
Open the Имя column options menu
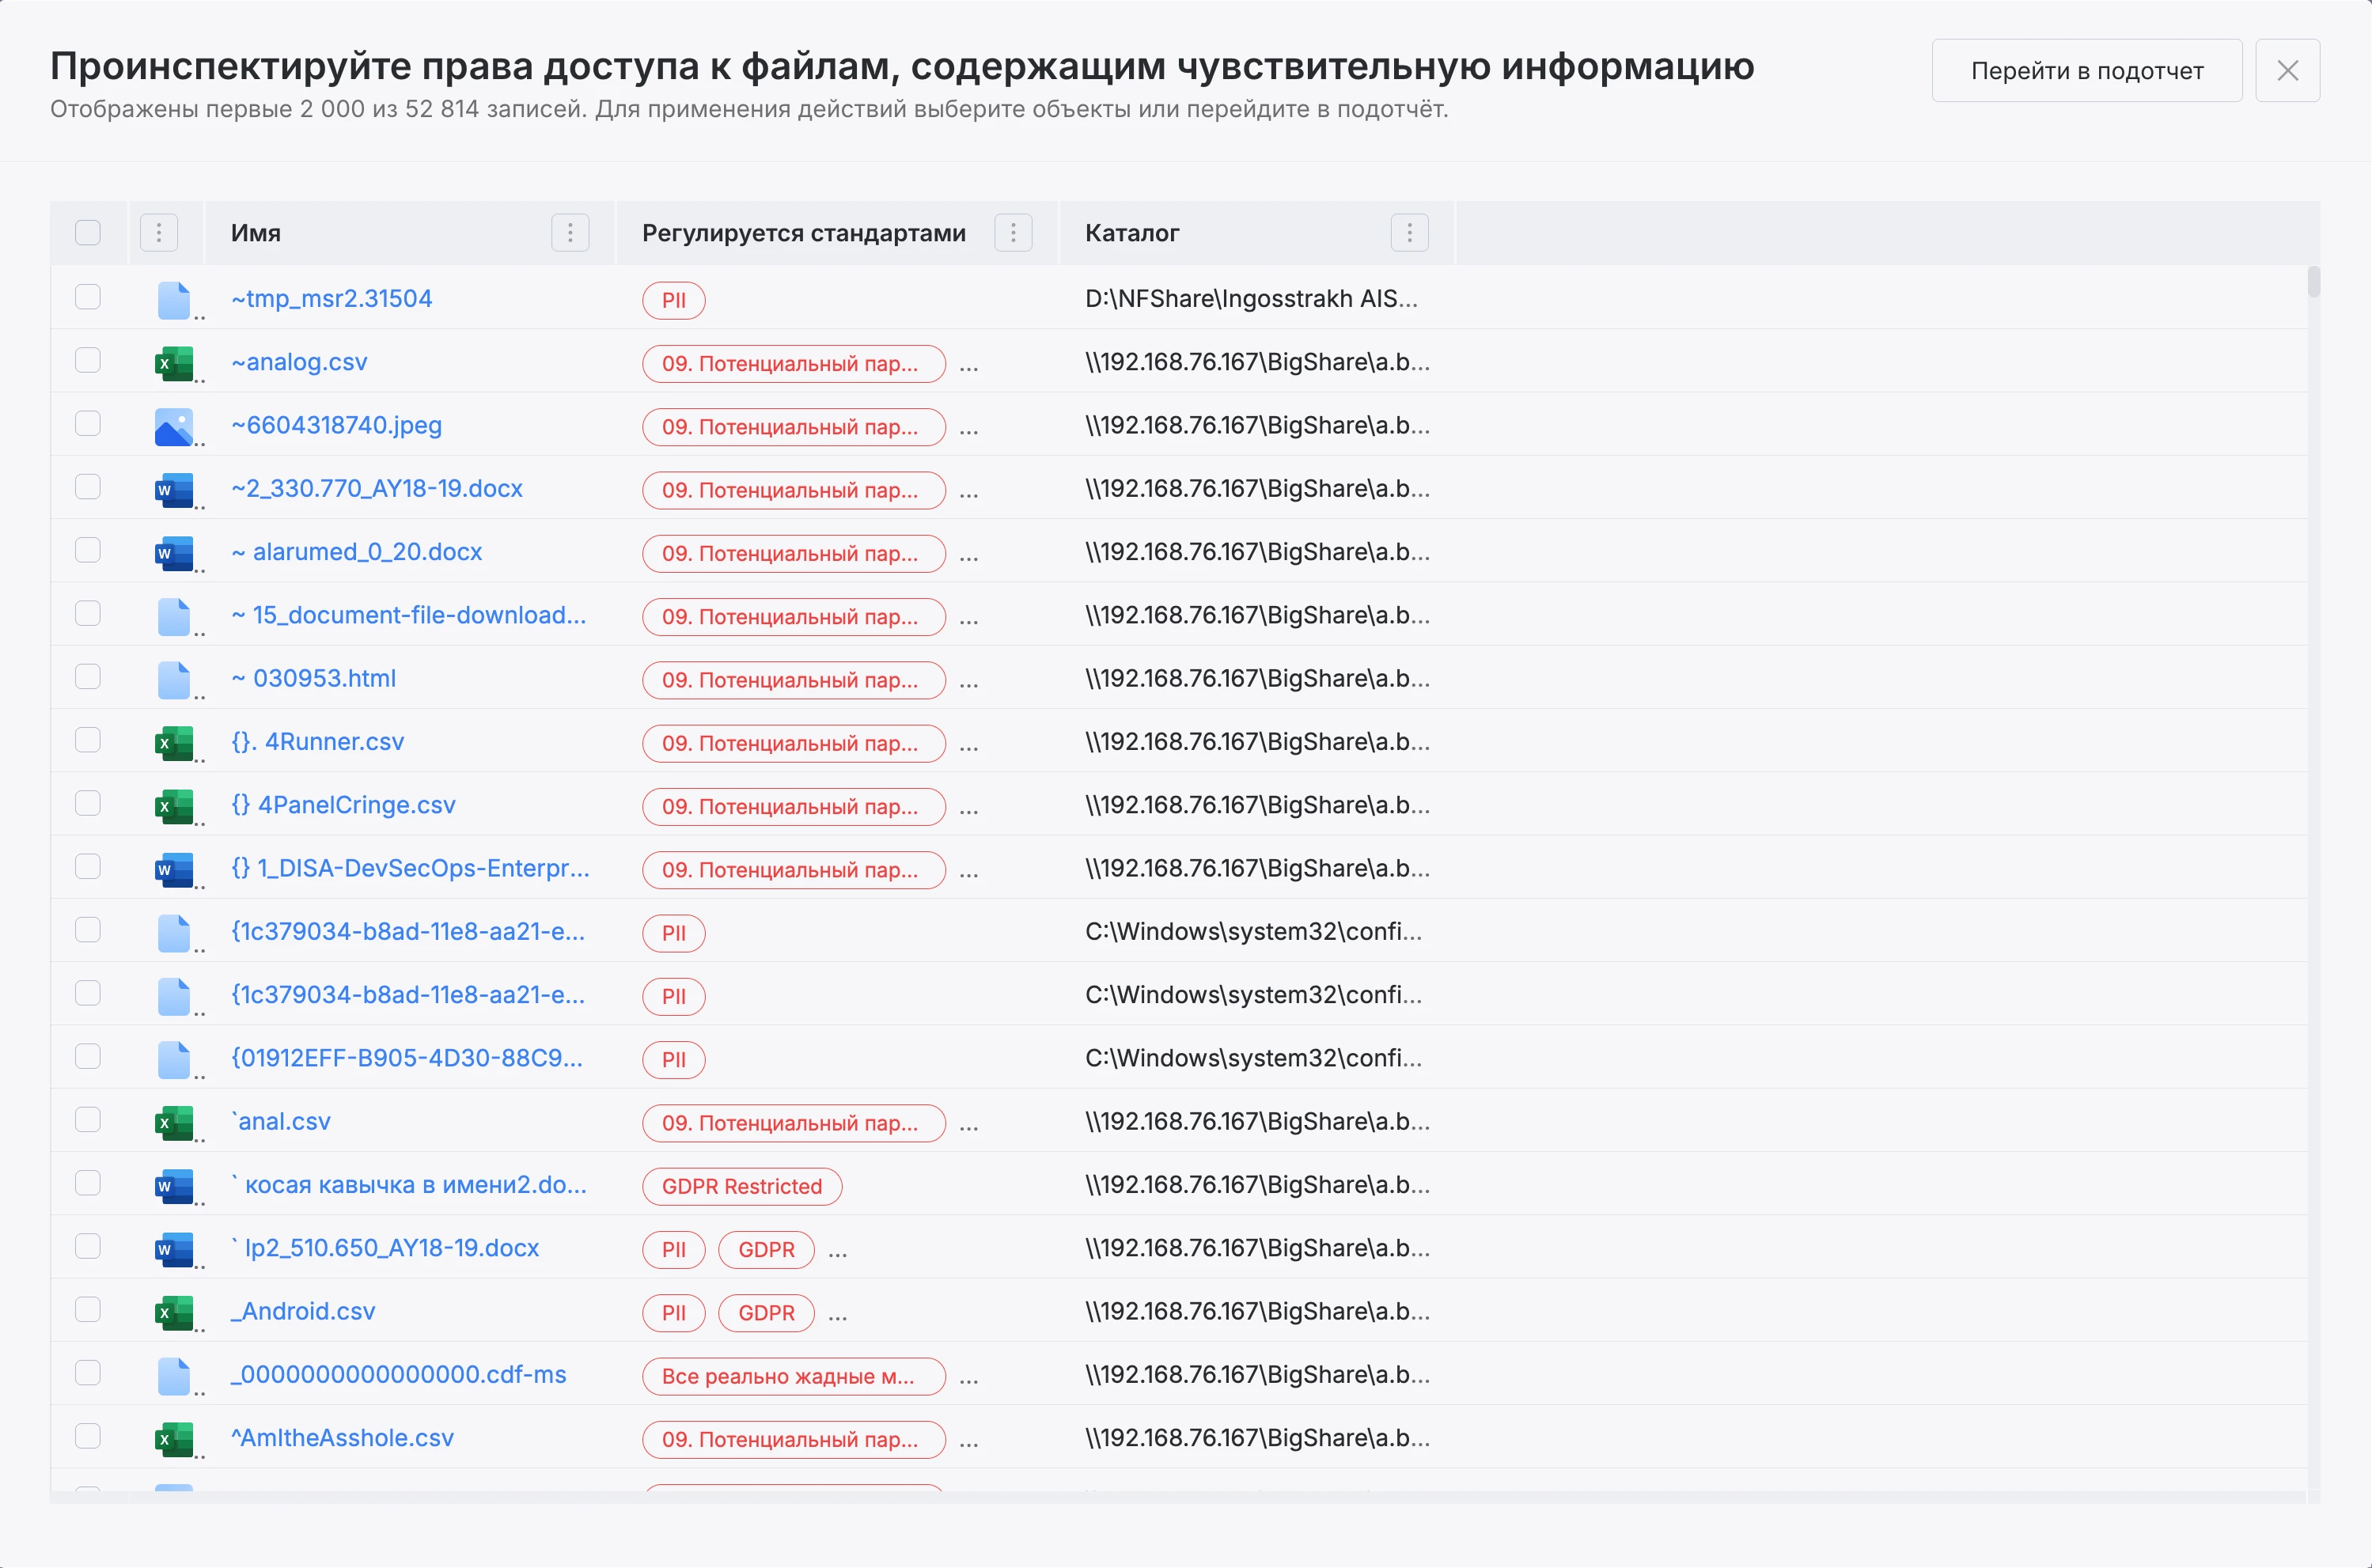(570, 233)
